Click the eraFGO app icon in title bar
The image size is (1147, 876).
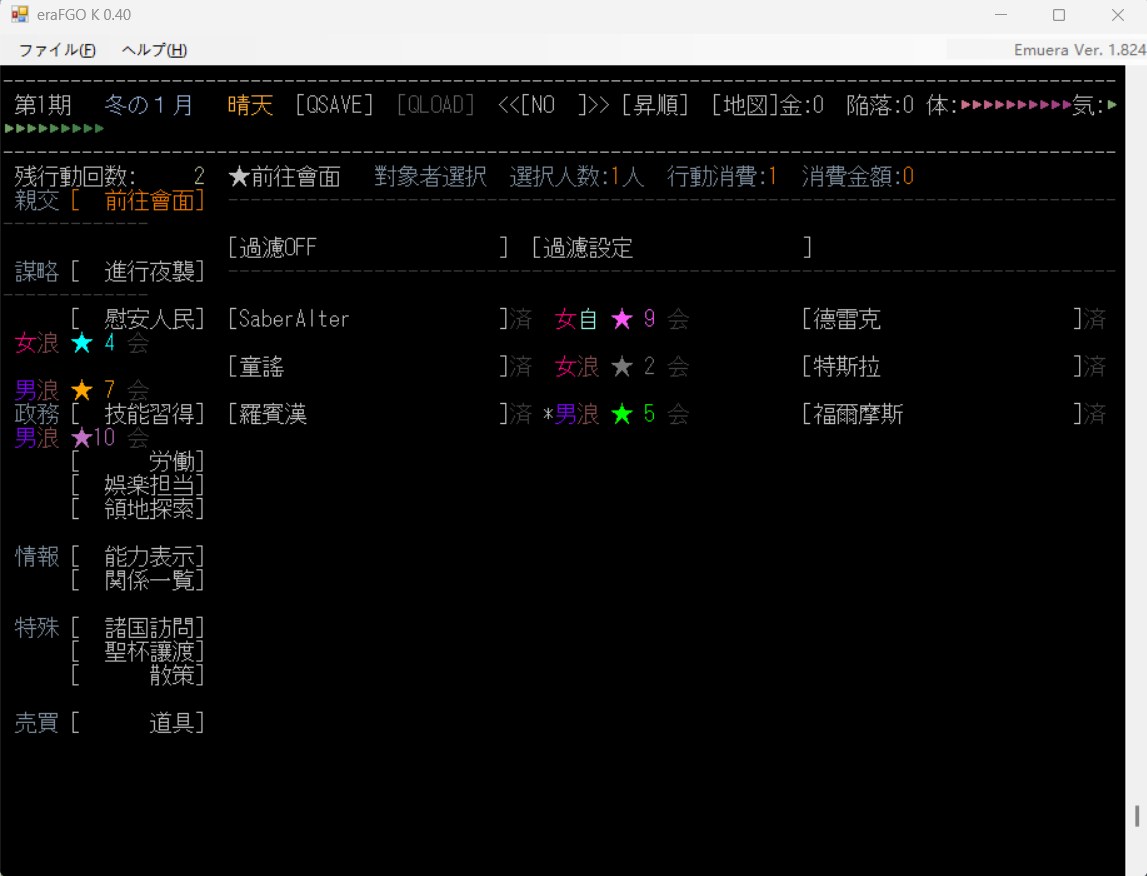point(19,15)
